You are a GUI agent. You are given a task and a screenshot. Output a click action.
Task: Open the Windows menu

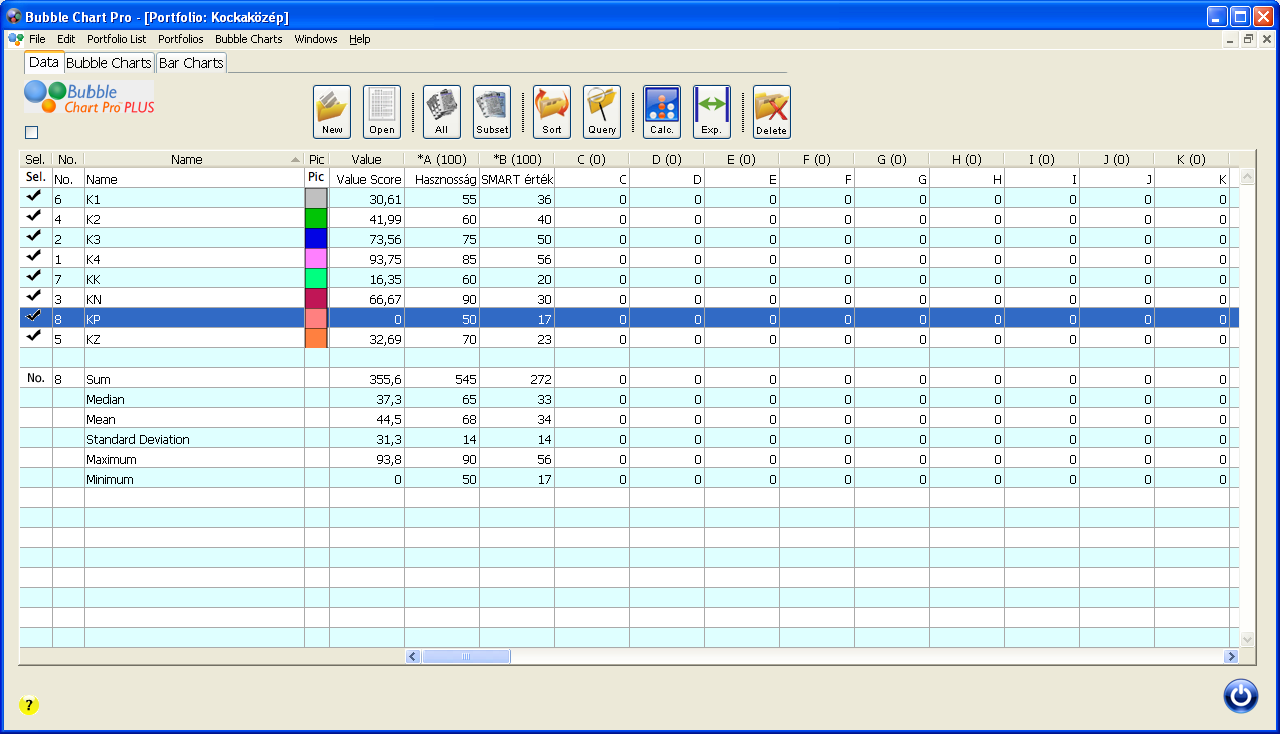pos(316,39)
